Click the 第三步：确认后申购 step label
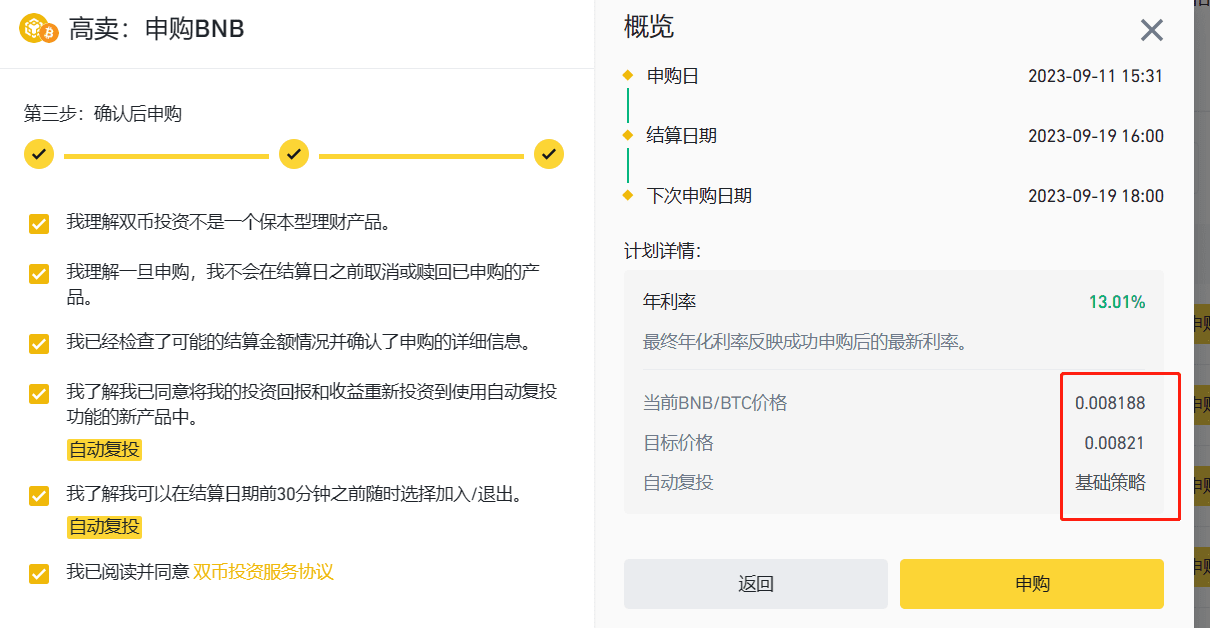 coord(103,114)
